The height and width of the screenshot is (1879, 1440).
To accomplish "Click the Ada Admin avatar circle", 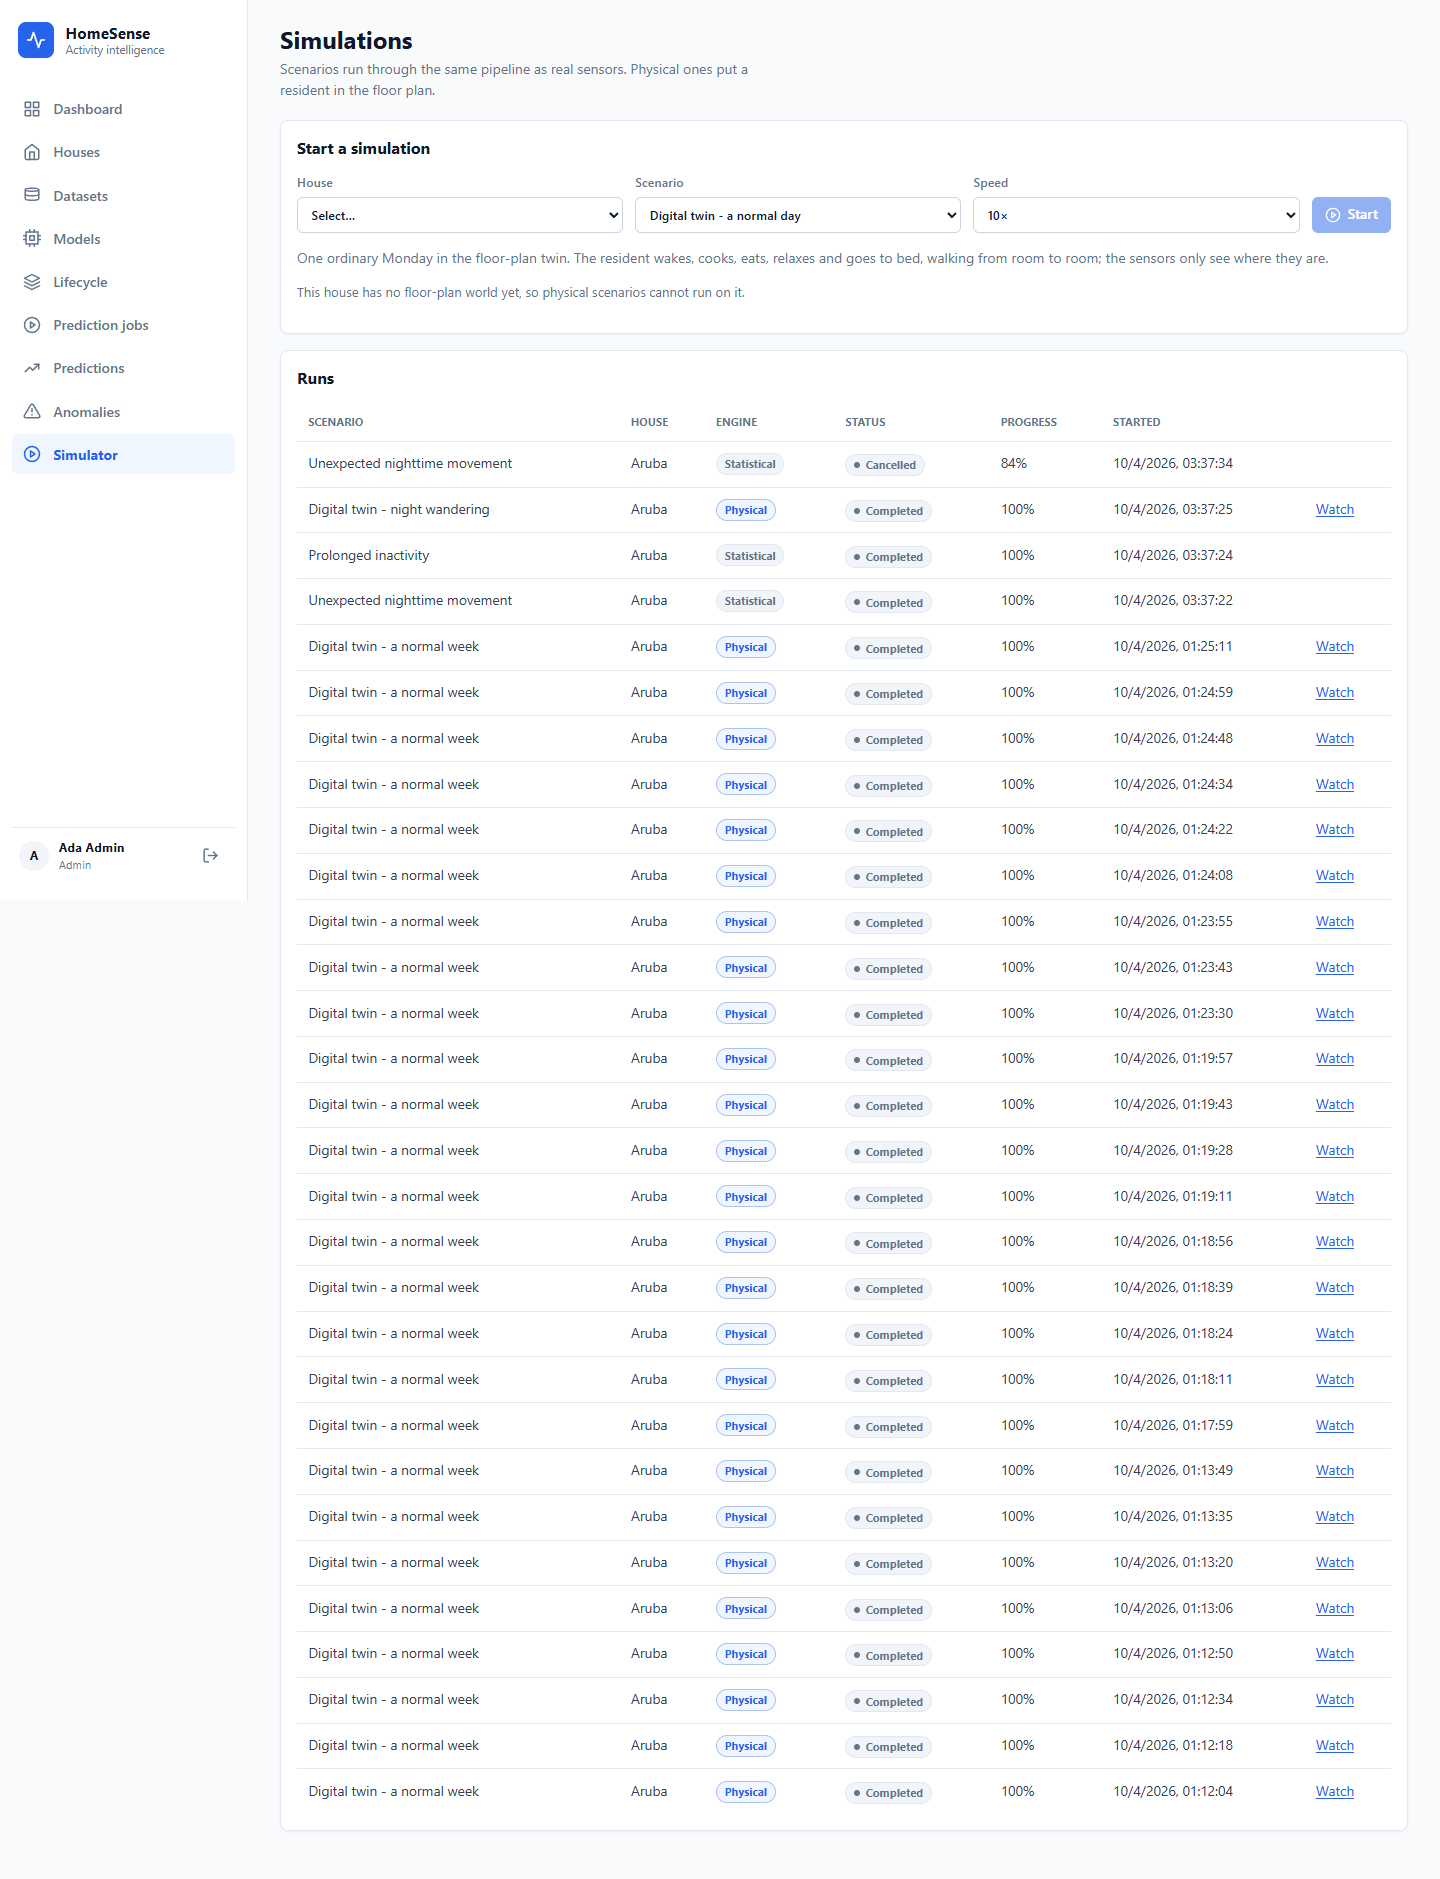I will click(34, 856).
